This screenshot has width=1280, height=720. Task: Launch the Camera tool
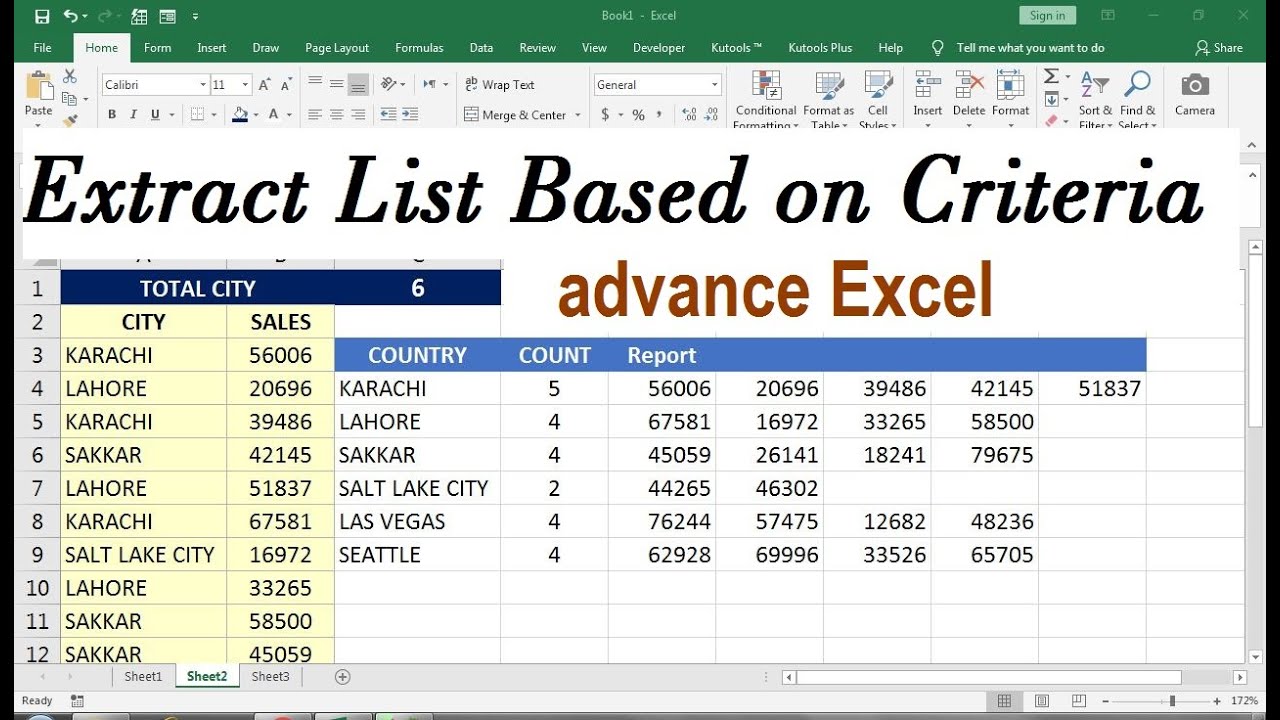coord(1195,93)
